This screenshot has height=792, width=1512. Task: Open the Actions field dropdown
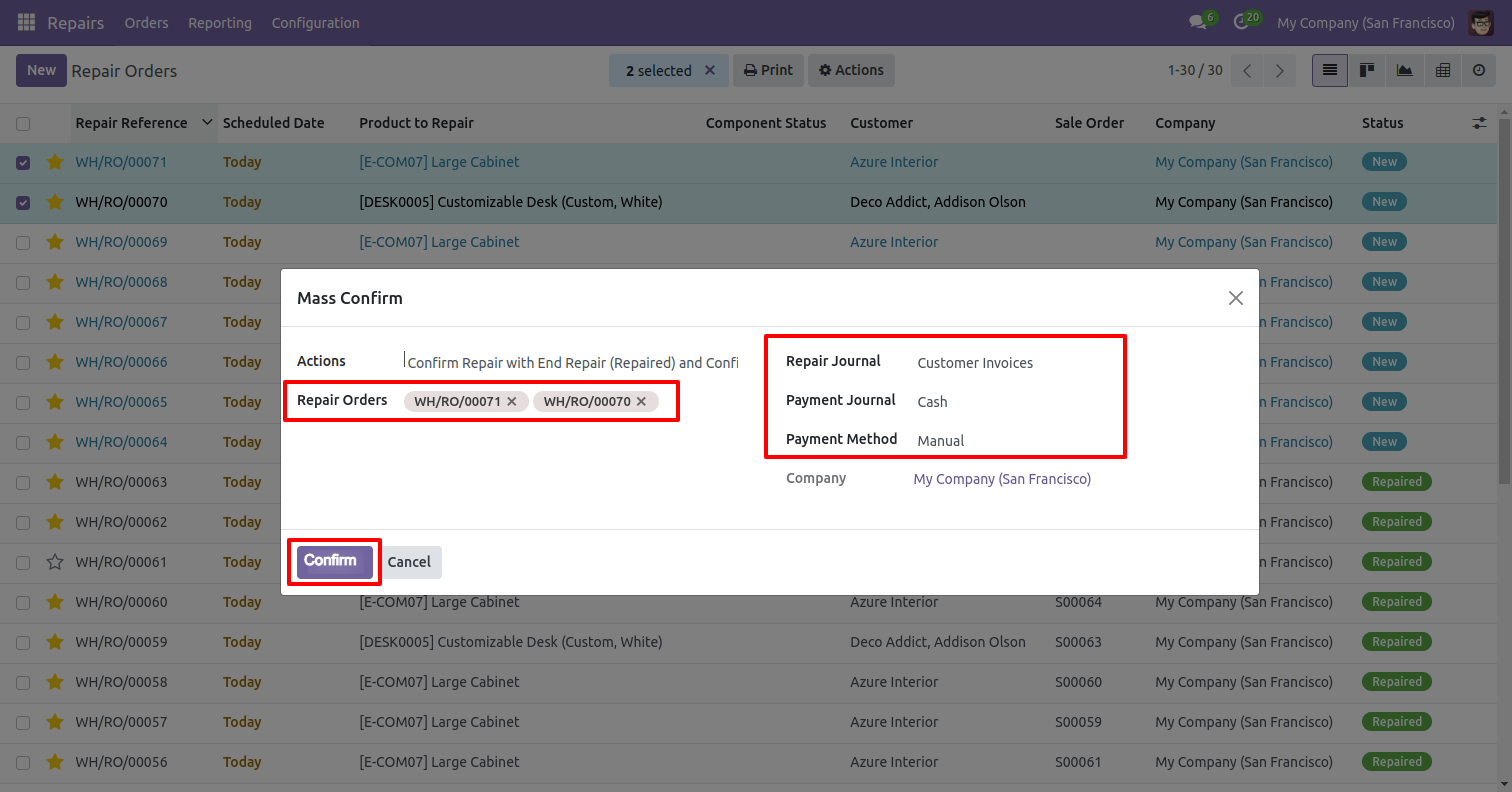571,362
